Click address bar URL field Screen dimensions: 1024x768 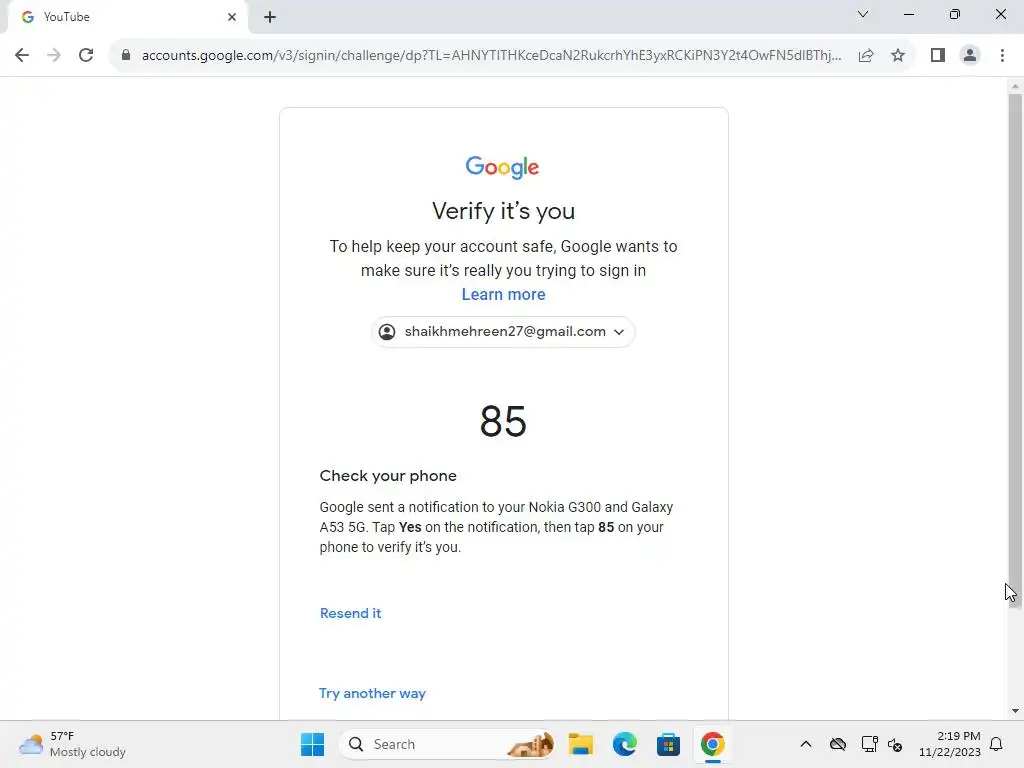point(491,56)
